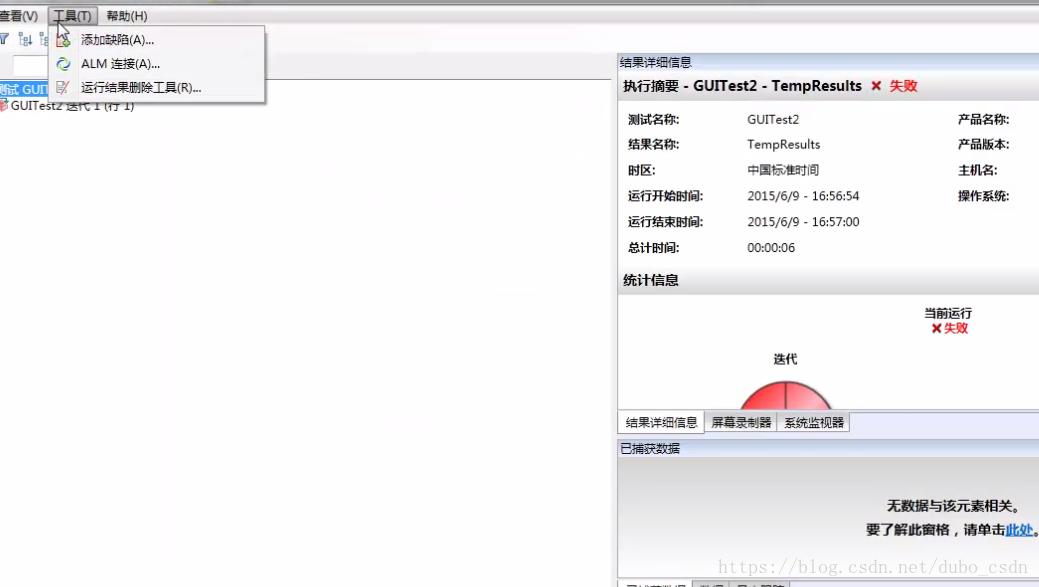Click the iteration icon beside GUITest2 迭代 1
Screen dimensions: 1039x587
pyautogui.click(x=4, y=105)
